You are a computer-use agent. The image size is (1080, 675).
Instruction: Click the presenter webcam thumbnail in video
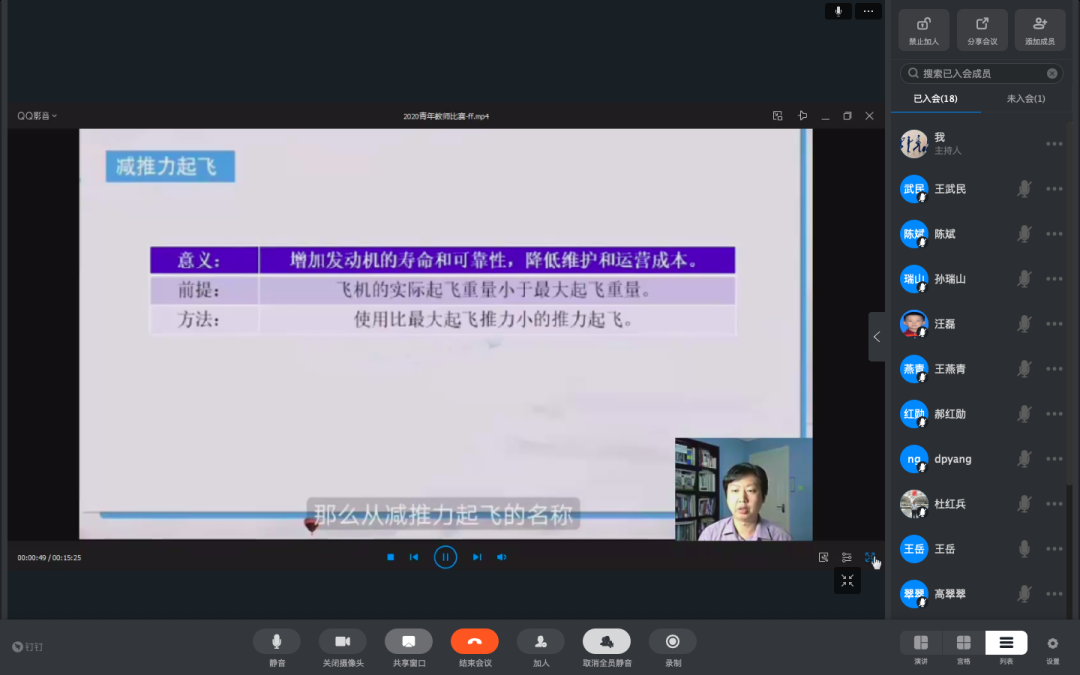[x=743, y=489]
